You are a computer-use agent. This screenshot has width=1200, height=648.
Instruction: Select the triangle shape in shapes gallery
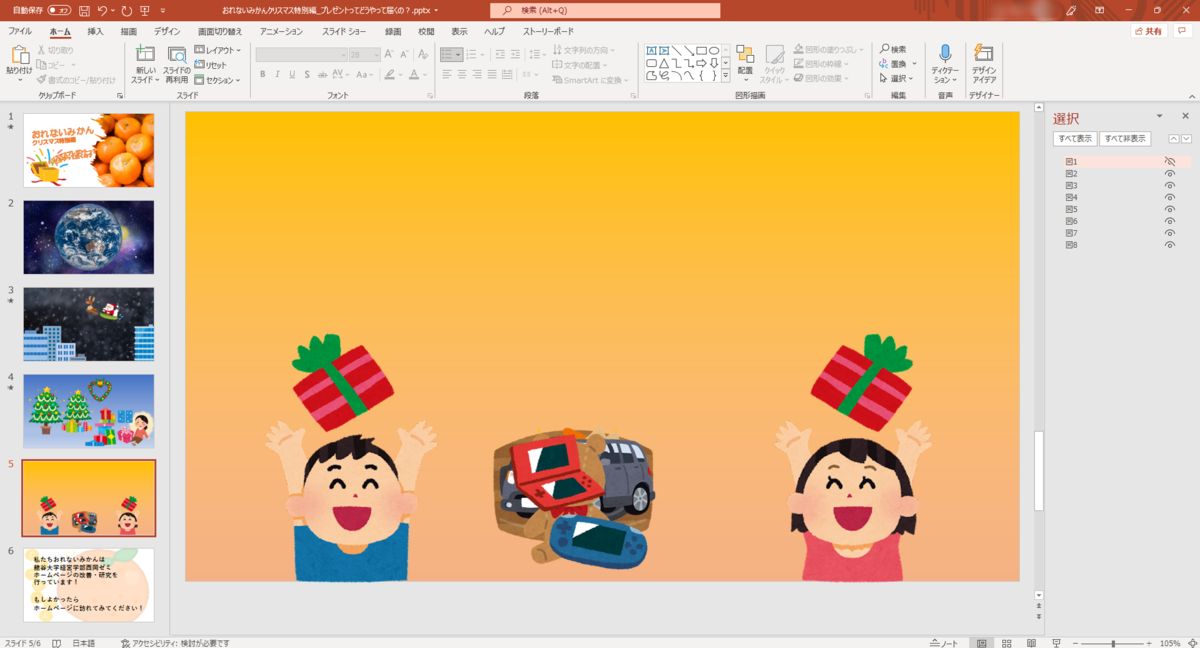(x=663, y=62)
